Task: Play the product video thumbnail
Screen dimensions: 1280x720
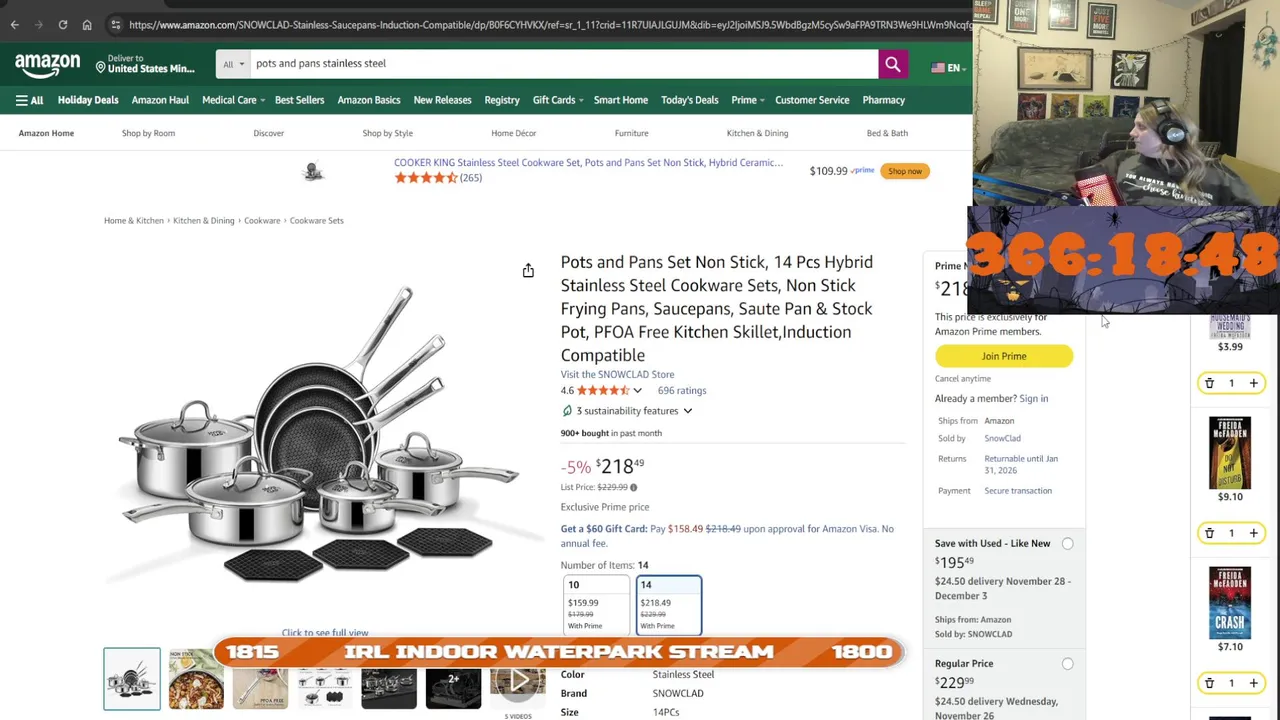Action: (518, 682)
